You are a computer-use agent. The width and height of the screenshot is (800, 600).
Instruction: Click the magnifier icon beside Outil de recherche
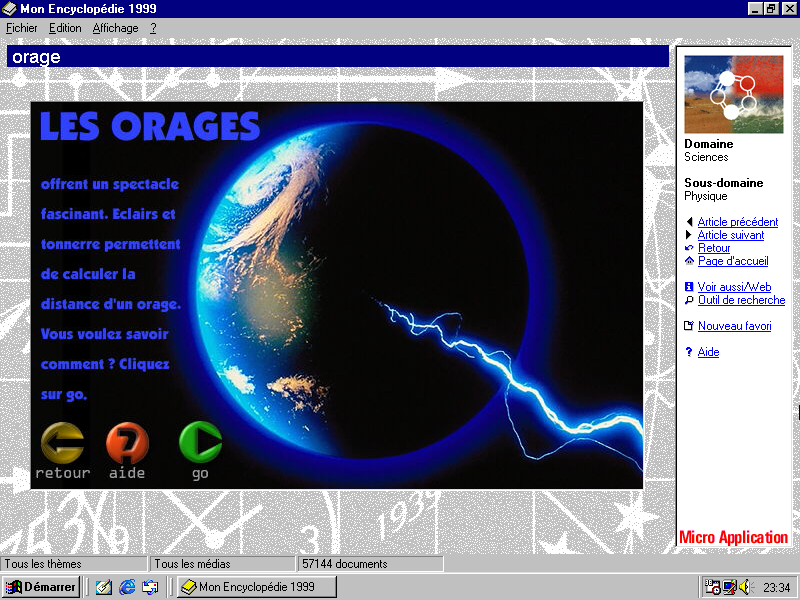(689, 300)
